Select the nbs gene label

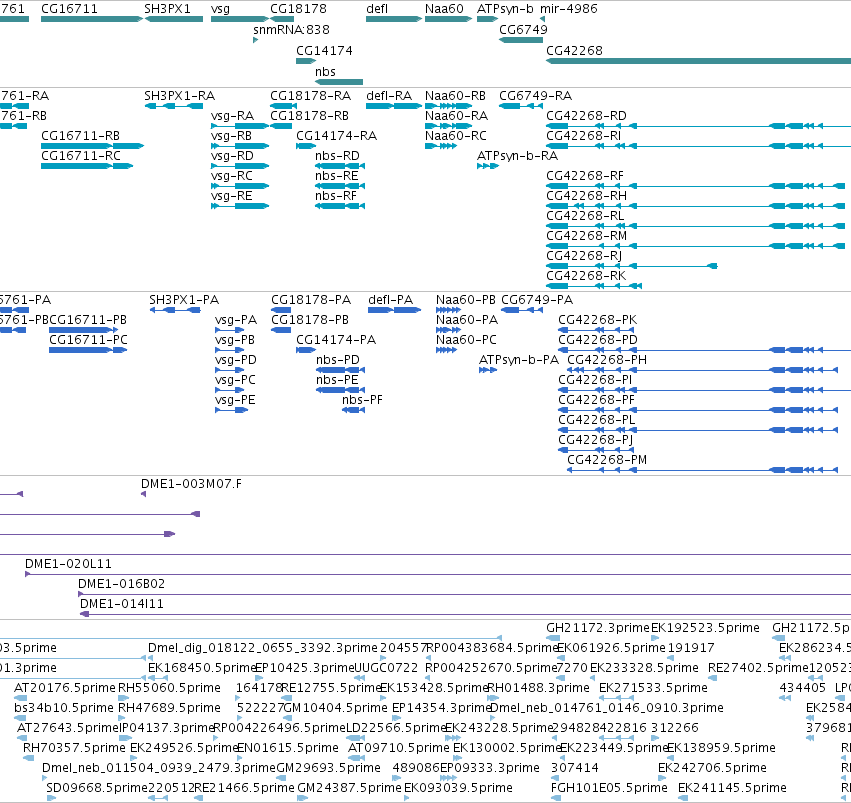point(325,72)
